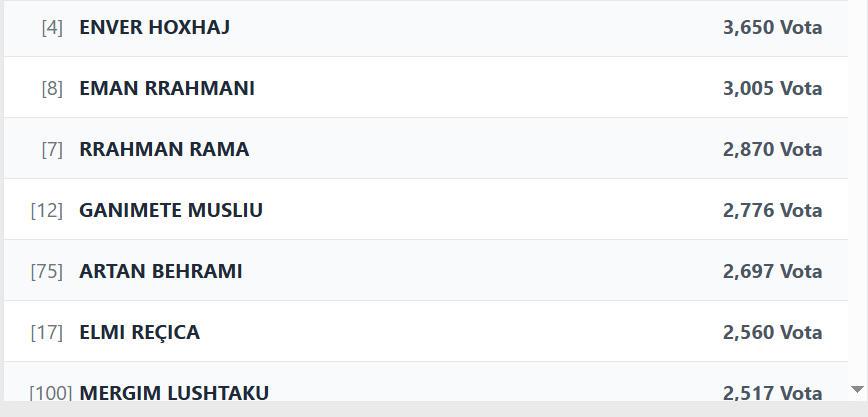Image resolution: width=868 pixels, height=417 pixels.
Task: Click the 2,560 Vota value
Action: click(x=772, y=332)
